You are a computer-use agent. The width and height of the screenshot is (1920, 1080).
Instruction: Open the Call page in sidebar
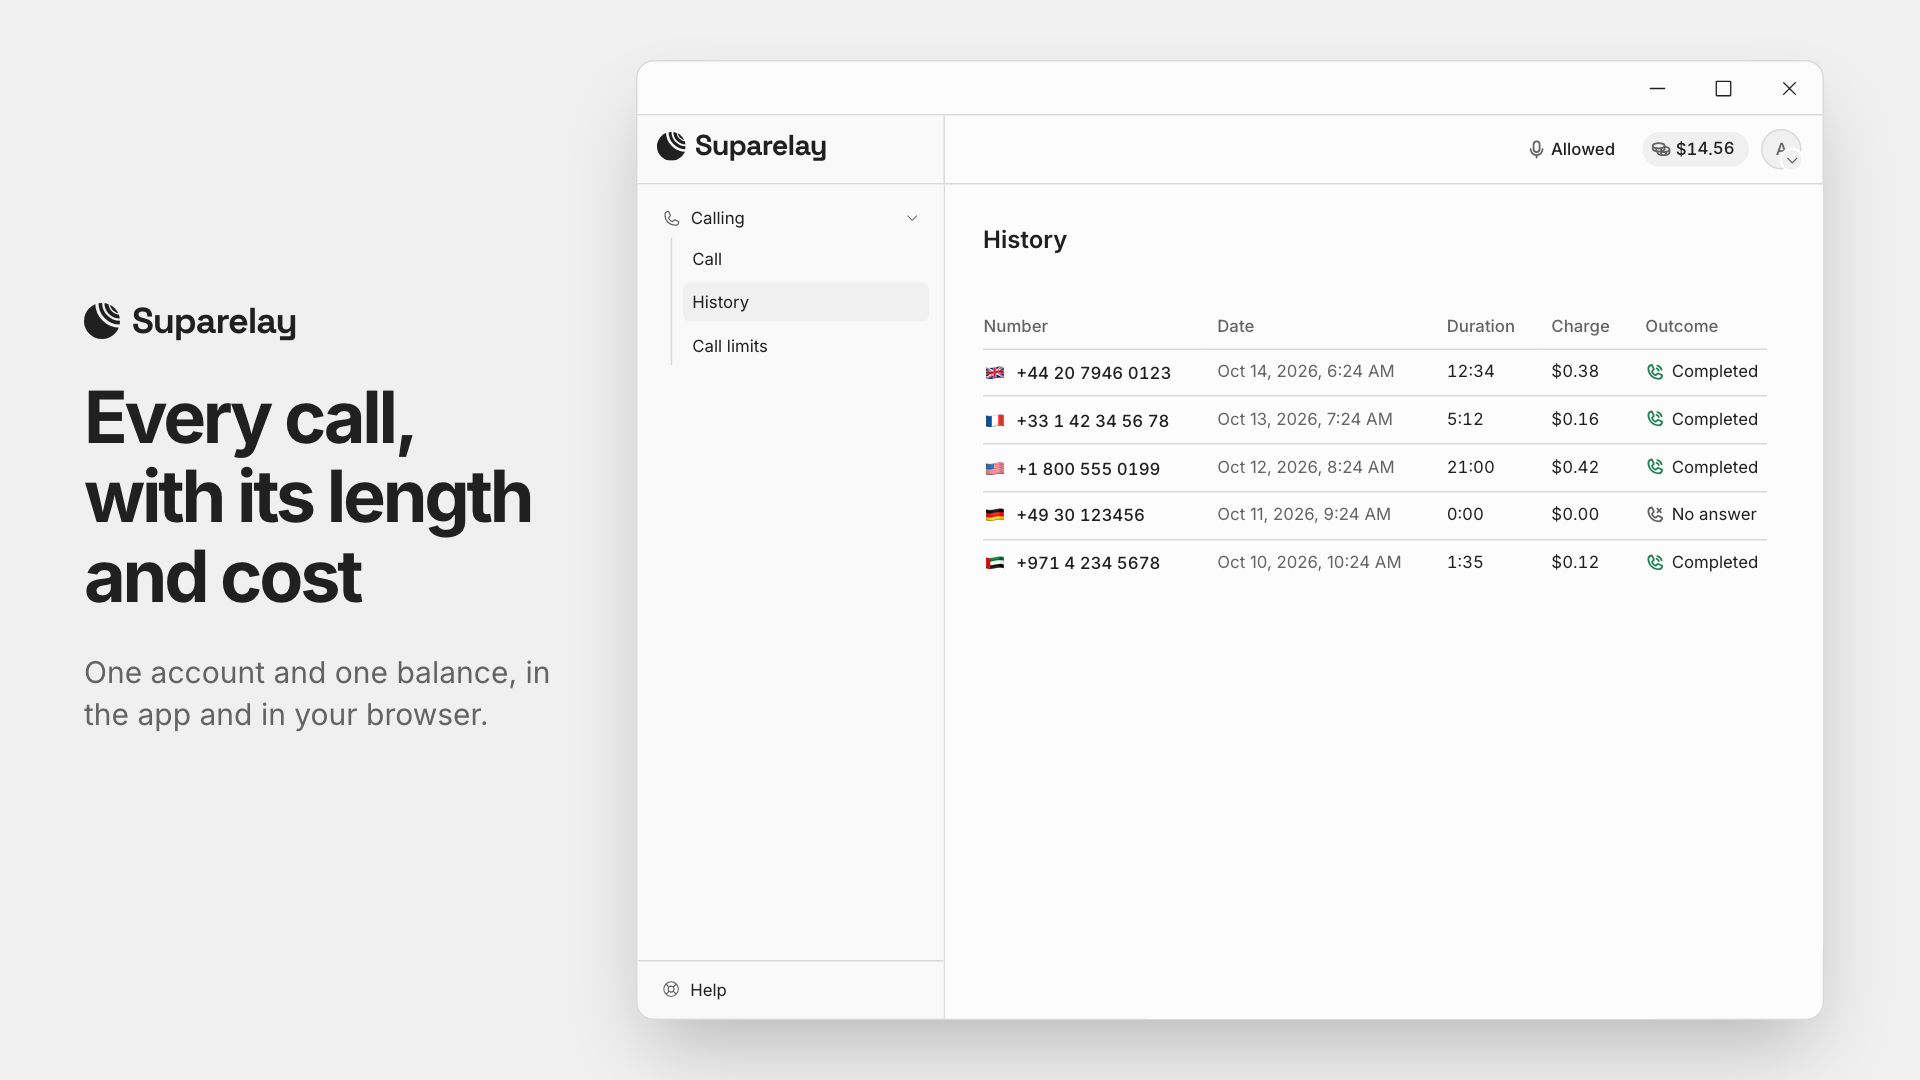coord(707,259)
